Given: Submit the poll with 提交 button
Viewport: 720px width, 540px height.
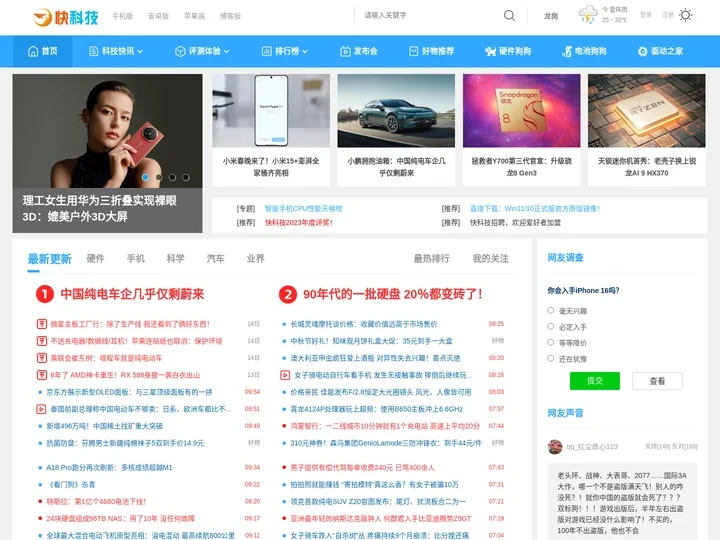Looking at the screenshot, I should (x=595, y=381).
